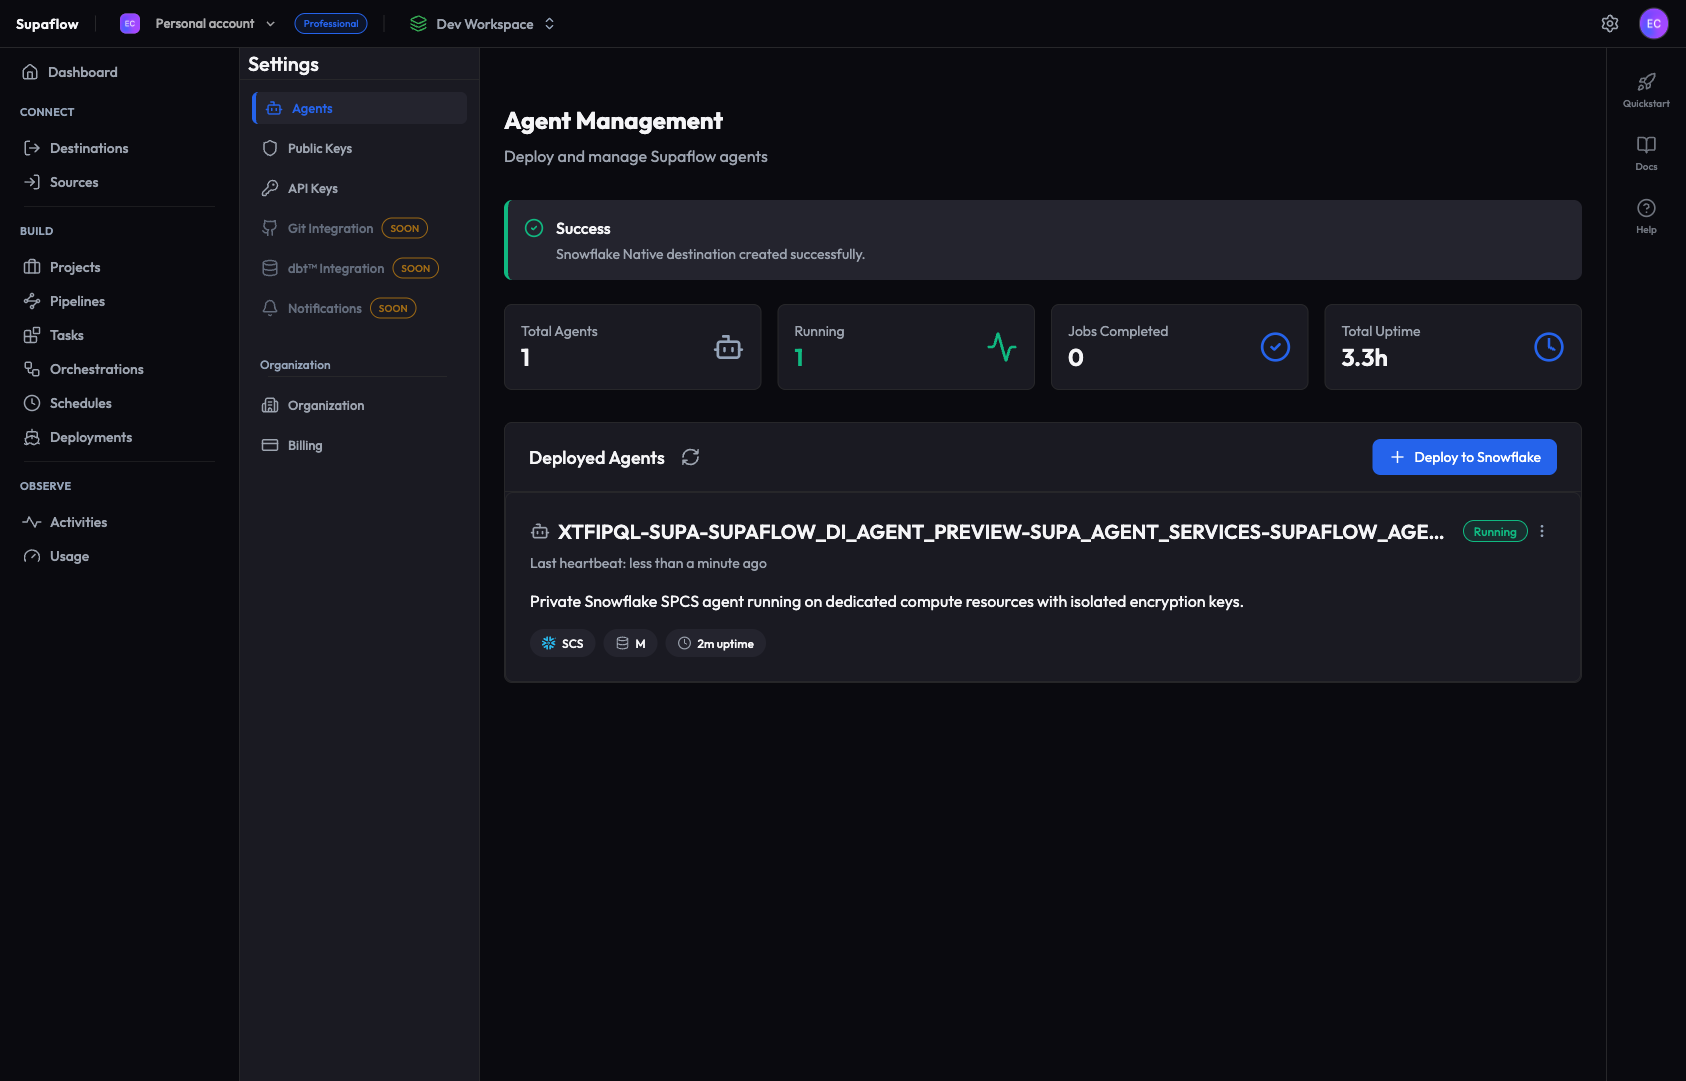The height and width of the screenshot is (1081, 1686).
Task: Open the Orchestrations panel
Action: tap(95, 369)
